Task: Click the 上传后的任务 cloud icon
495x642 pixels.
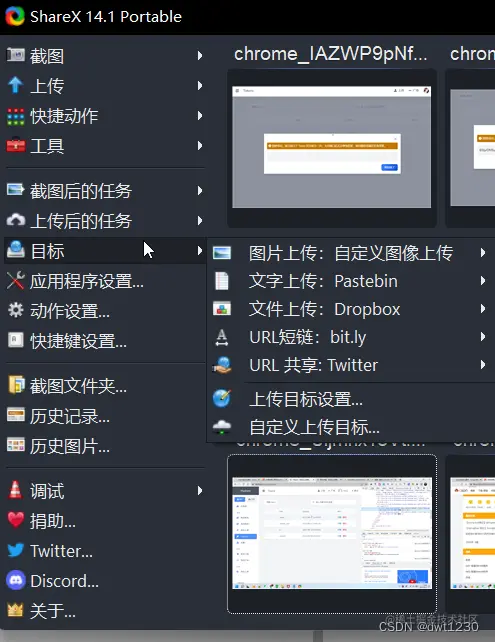Action: (16, 220)
